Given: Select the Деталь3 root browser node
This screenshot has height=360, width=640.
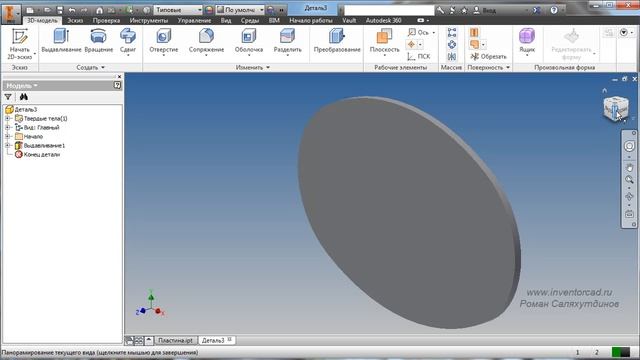Looking at the screenshot, I should pyautogui.click(x=22, y=109).
